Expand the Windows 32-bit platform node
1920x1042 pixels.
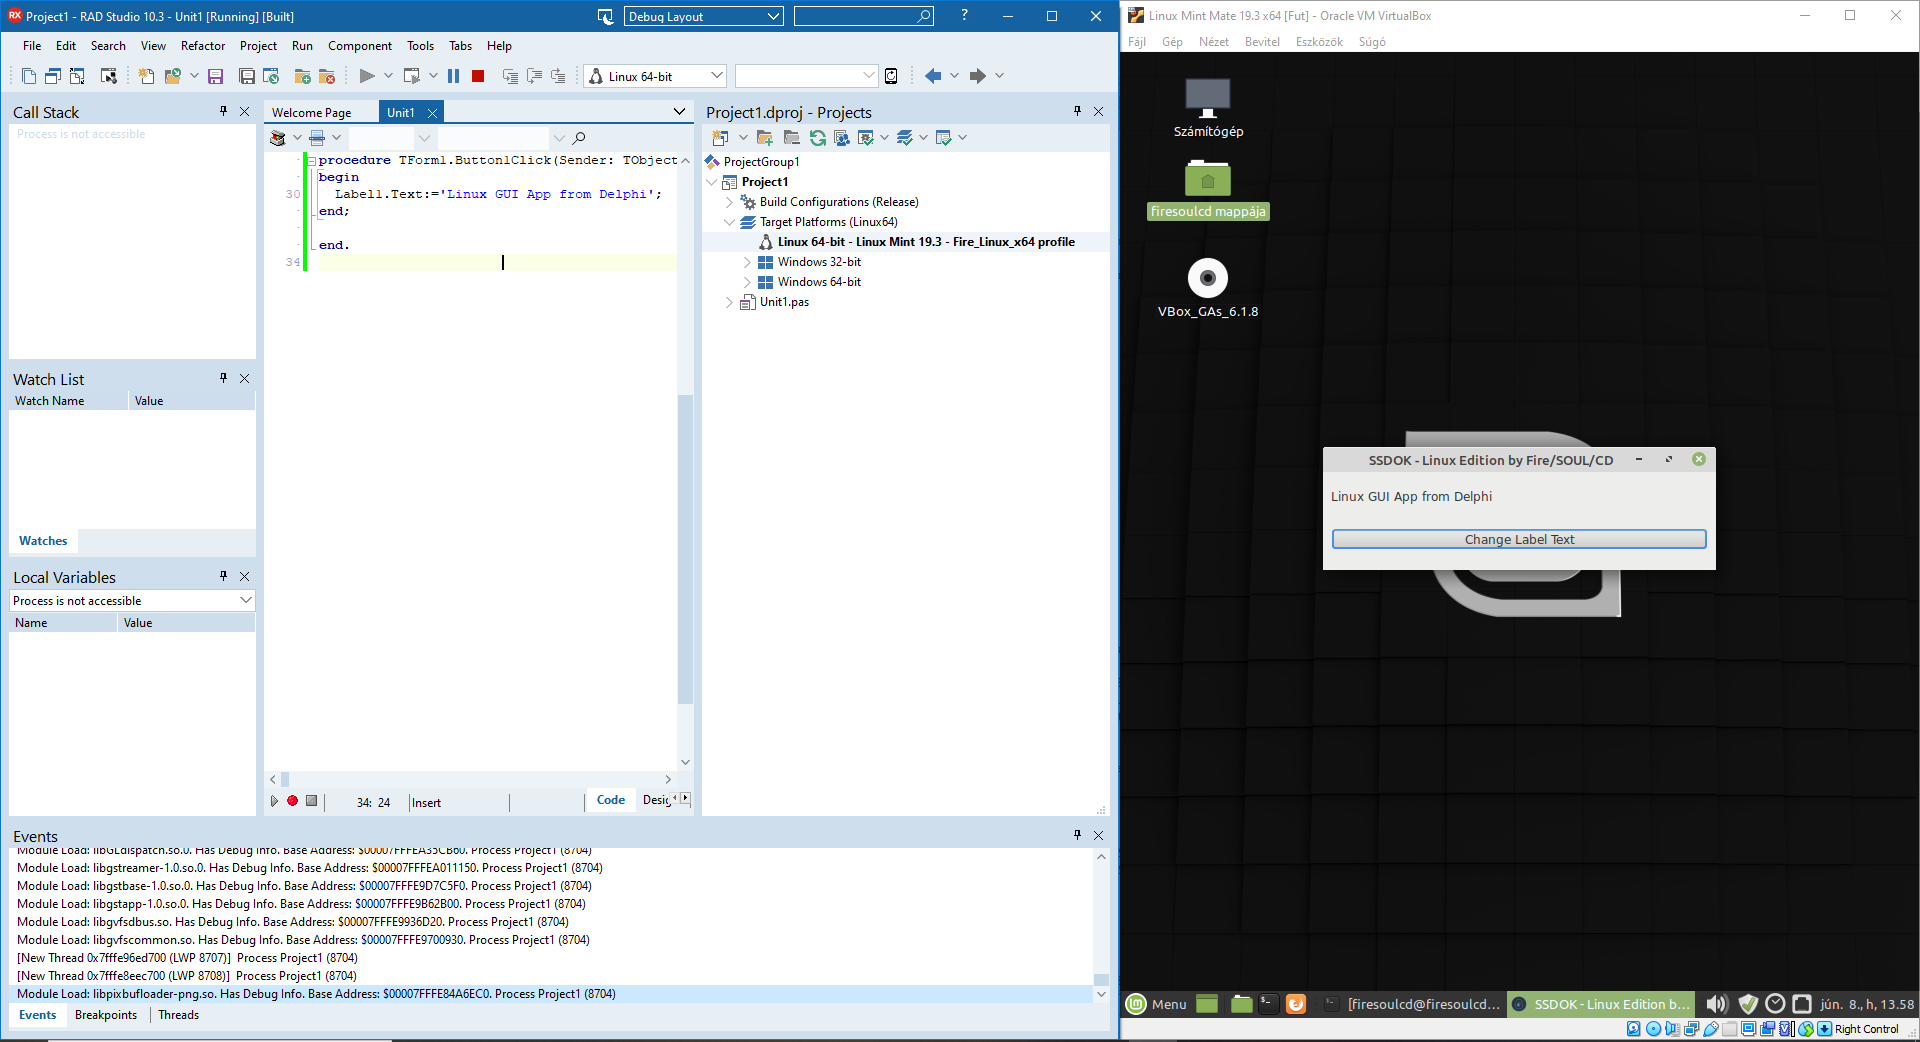(747, 262)
